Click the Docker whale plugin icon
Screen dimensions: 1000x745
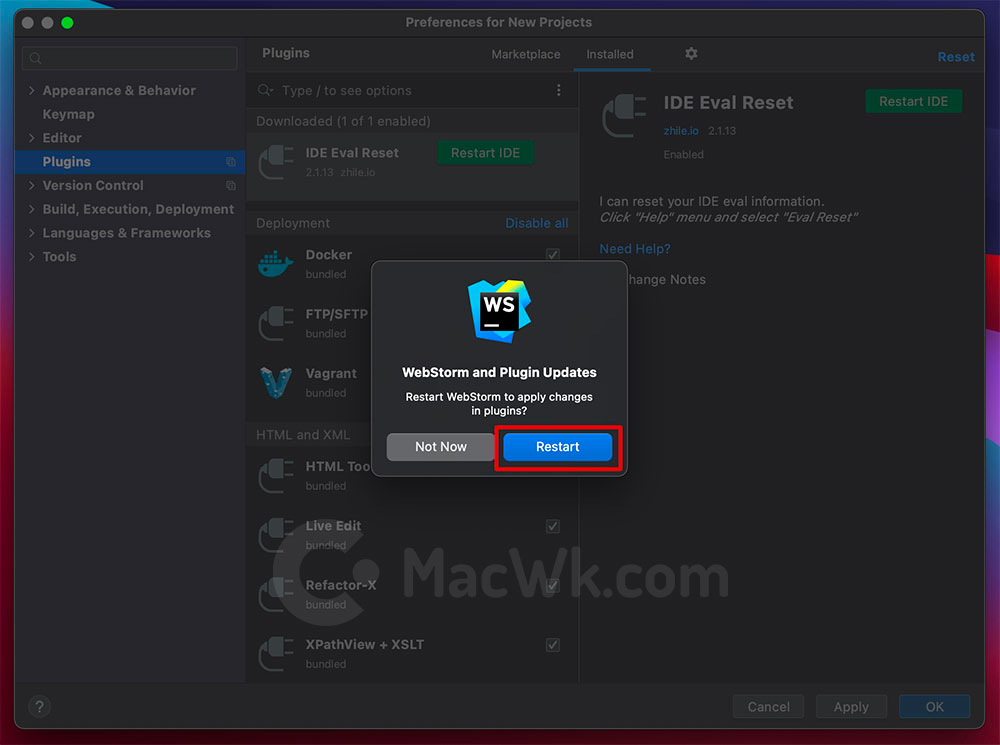tap(276, 263)
